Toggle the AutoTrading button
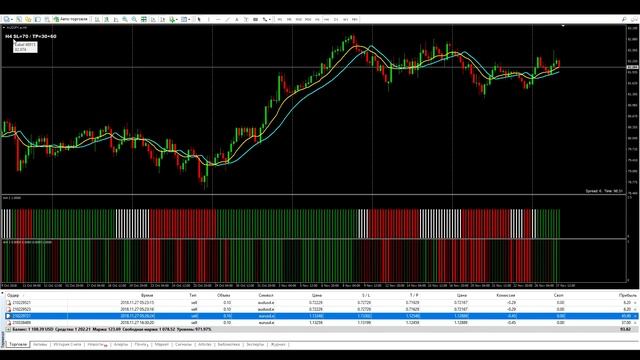The image size is (640, 360). (x=71, y=19)
